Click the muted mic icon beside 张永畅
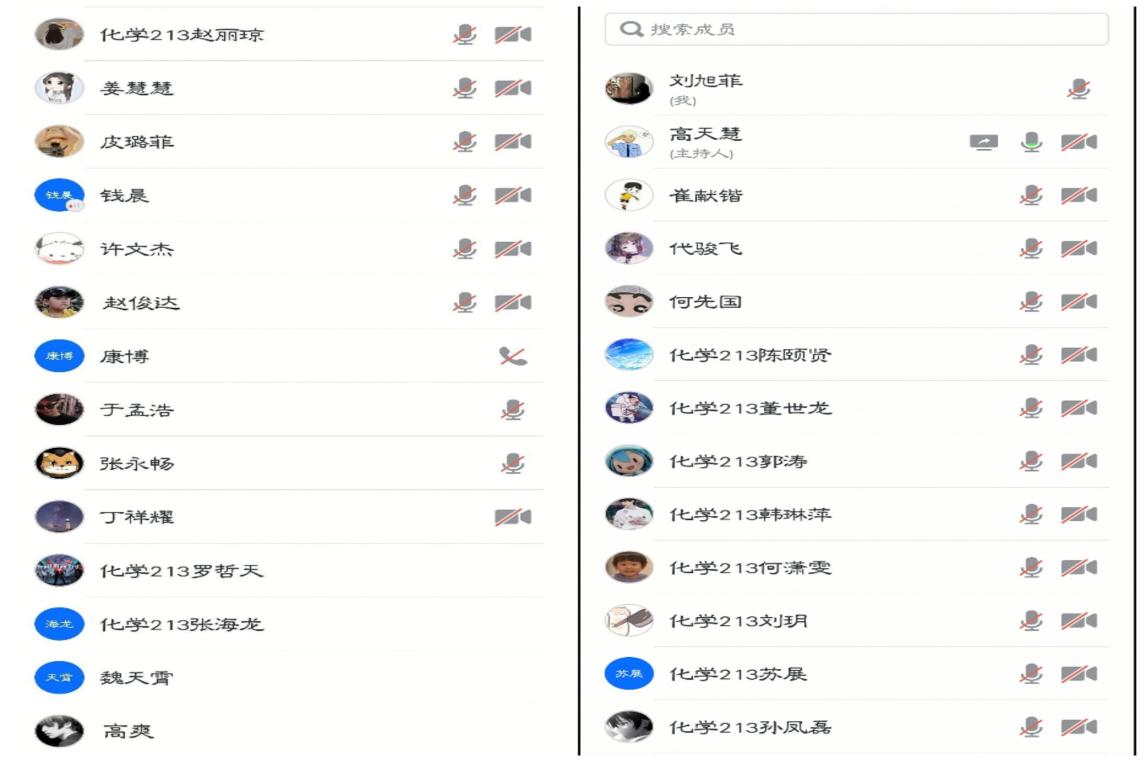Viewport: 1146px width, 762px height. [x=513, y=463]
